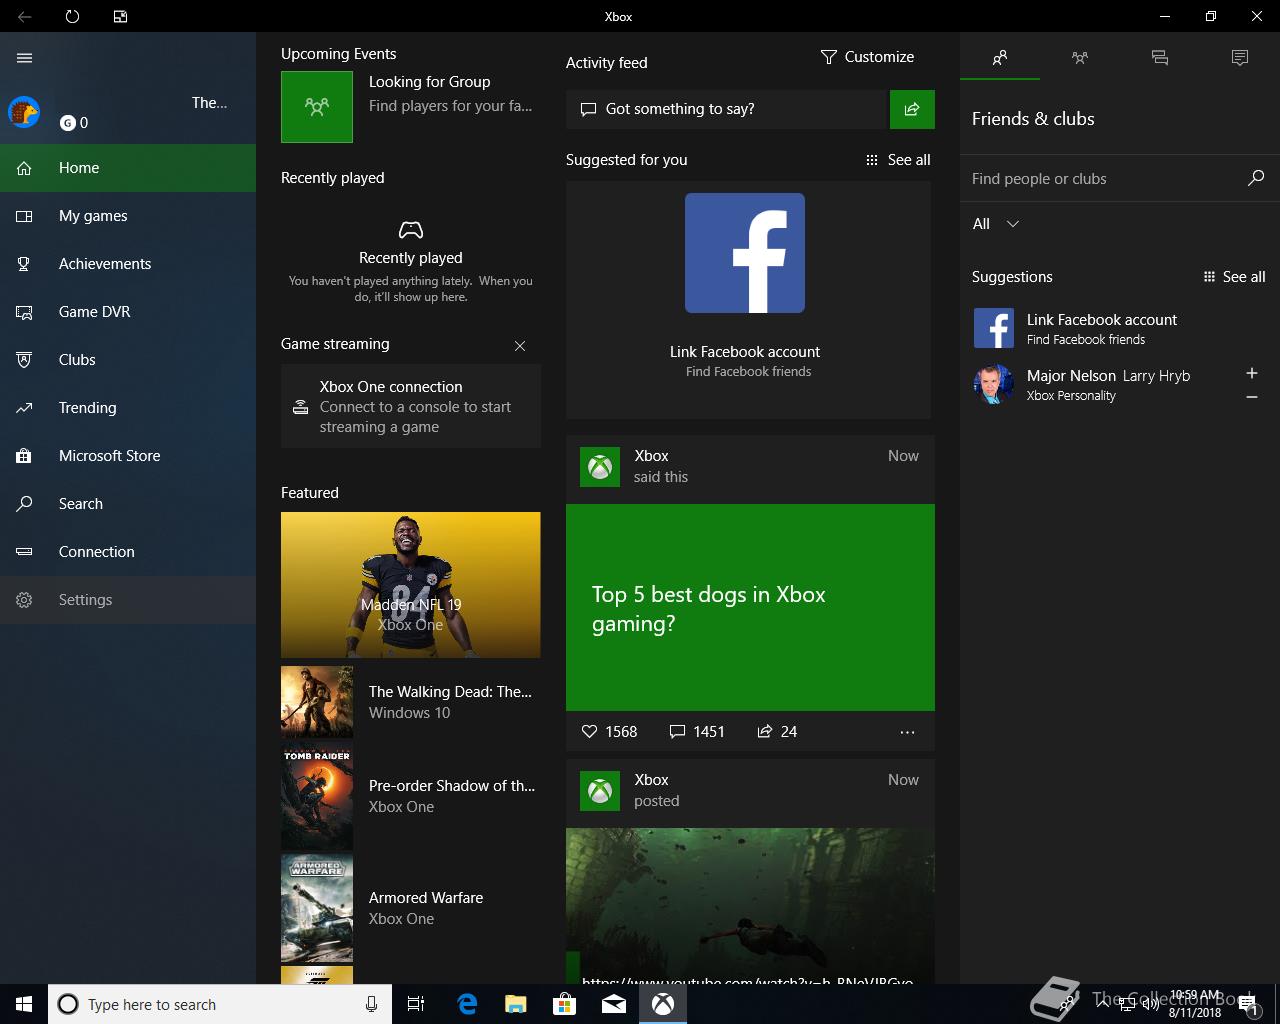Click Xbox avatar on 'posted' post
Viewport: 1280px width, 1024px height.
600,791
